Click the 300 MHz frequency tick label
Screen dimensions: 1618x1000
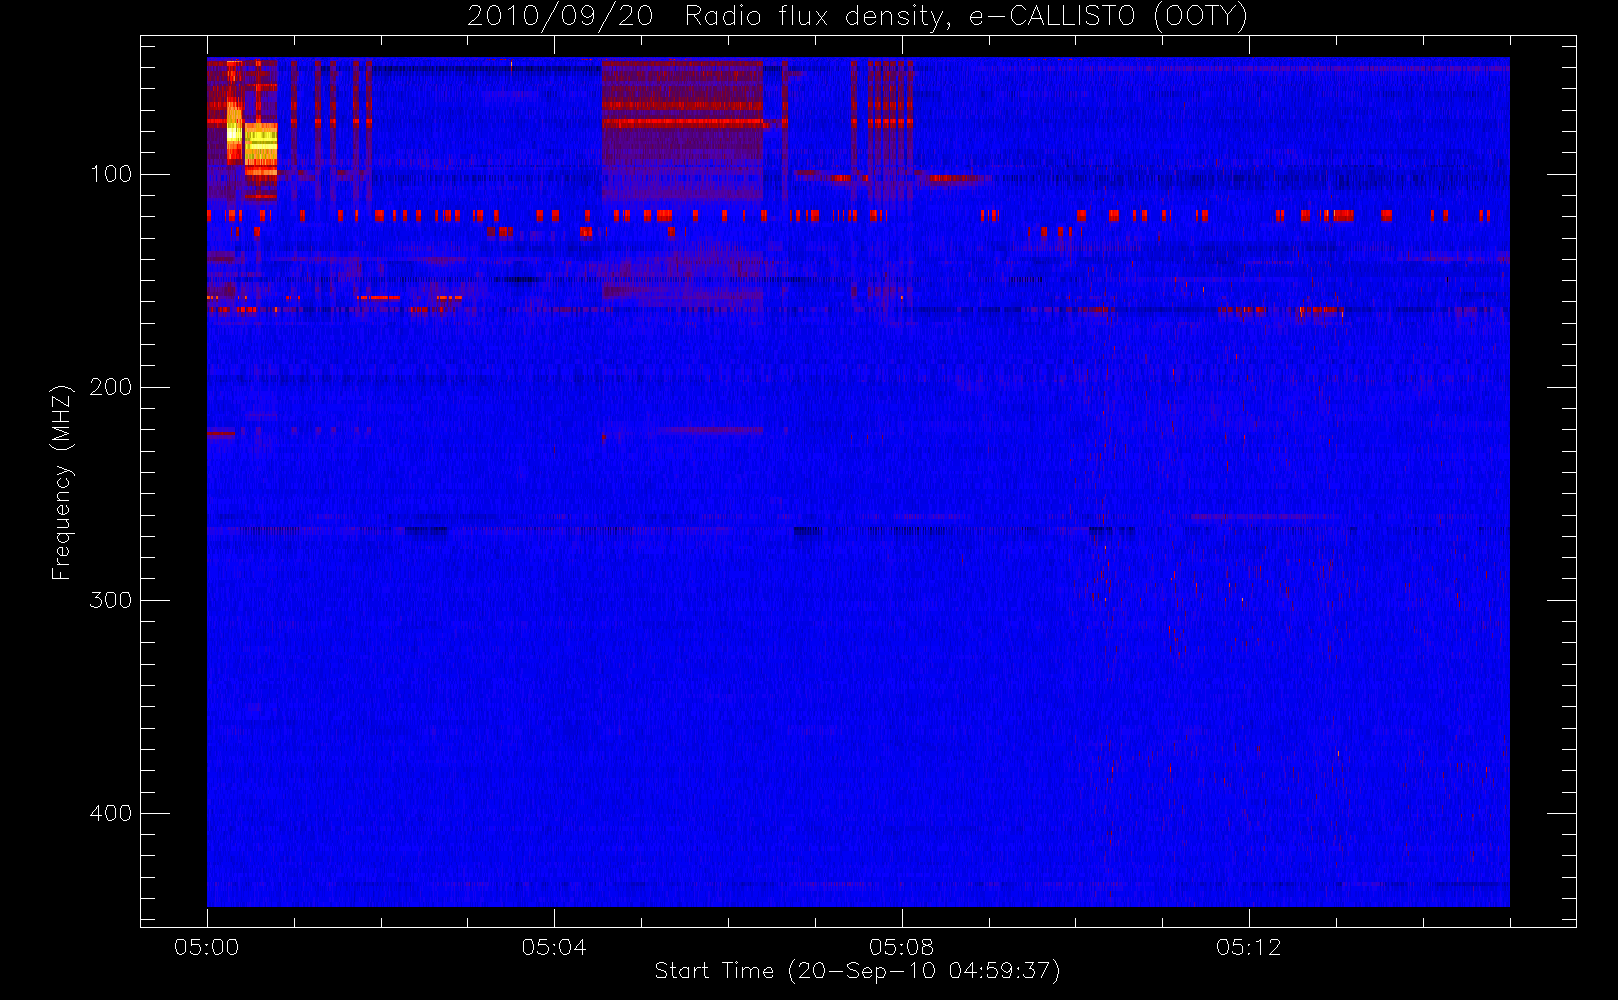point(110,600)
